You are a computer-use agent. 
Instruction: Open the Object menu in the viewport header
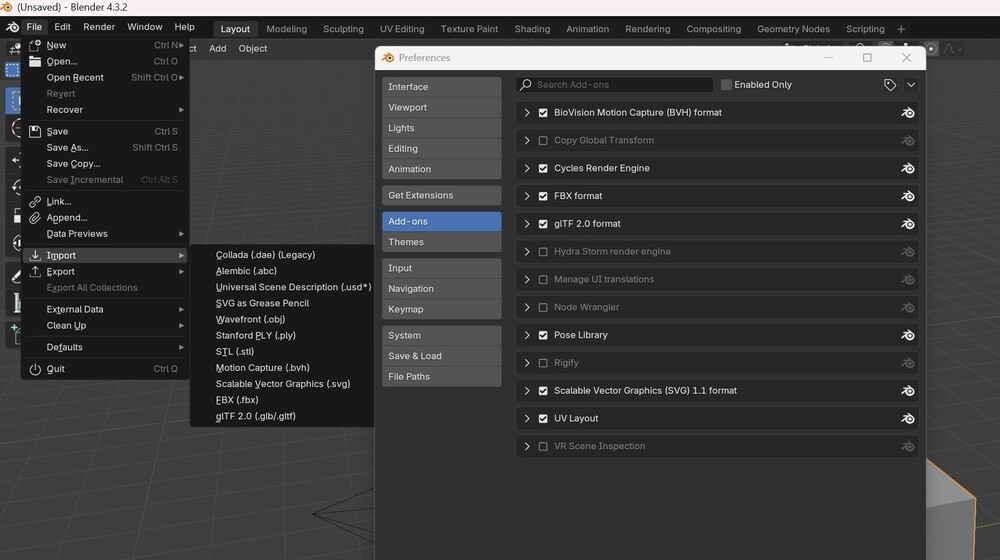coord(253,48)
